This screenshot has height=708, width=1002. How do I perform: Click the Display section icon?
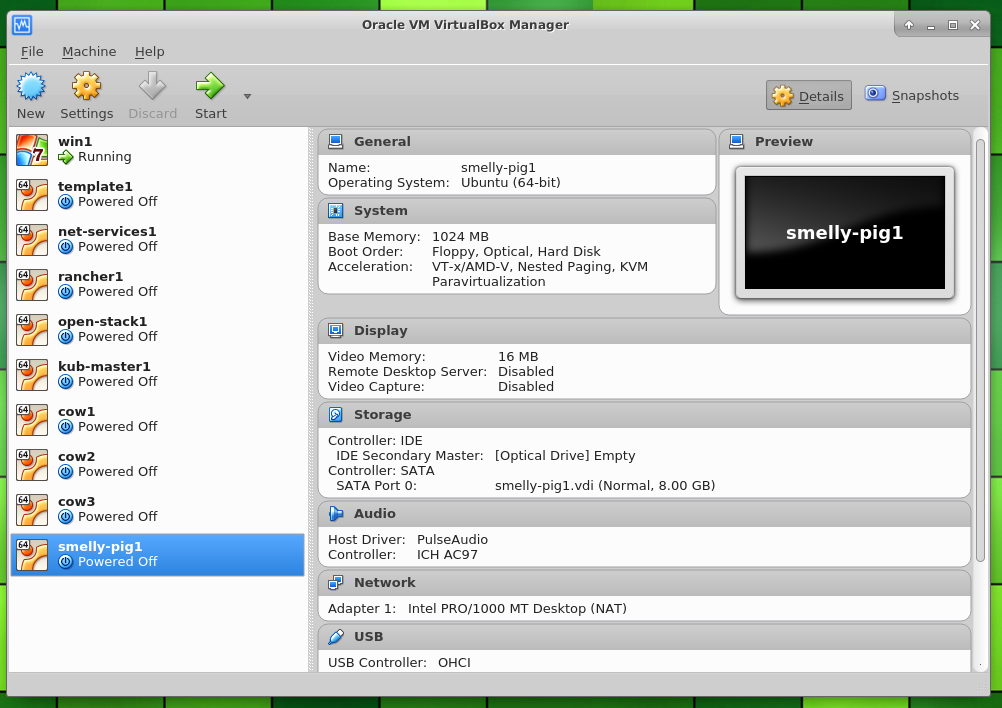pyautogui.click(x=335, y=330)
